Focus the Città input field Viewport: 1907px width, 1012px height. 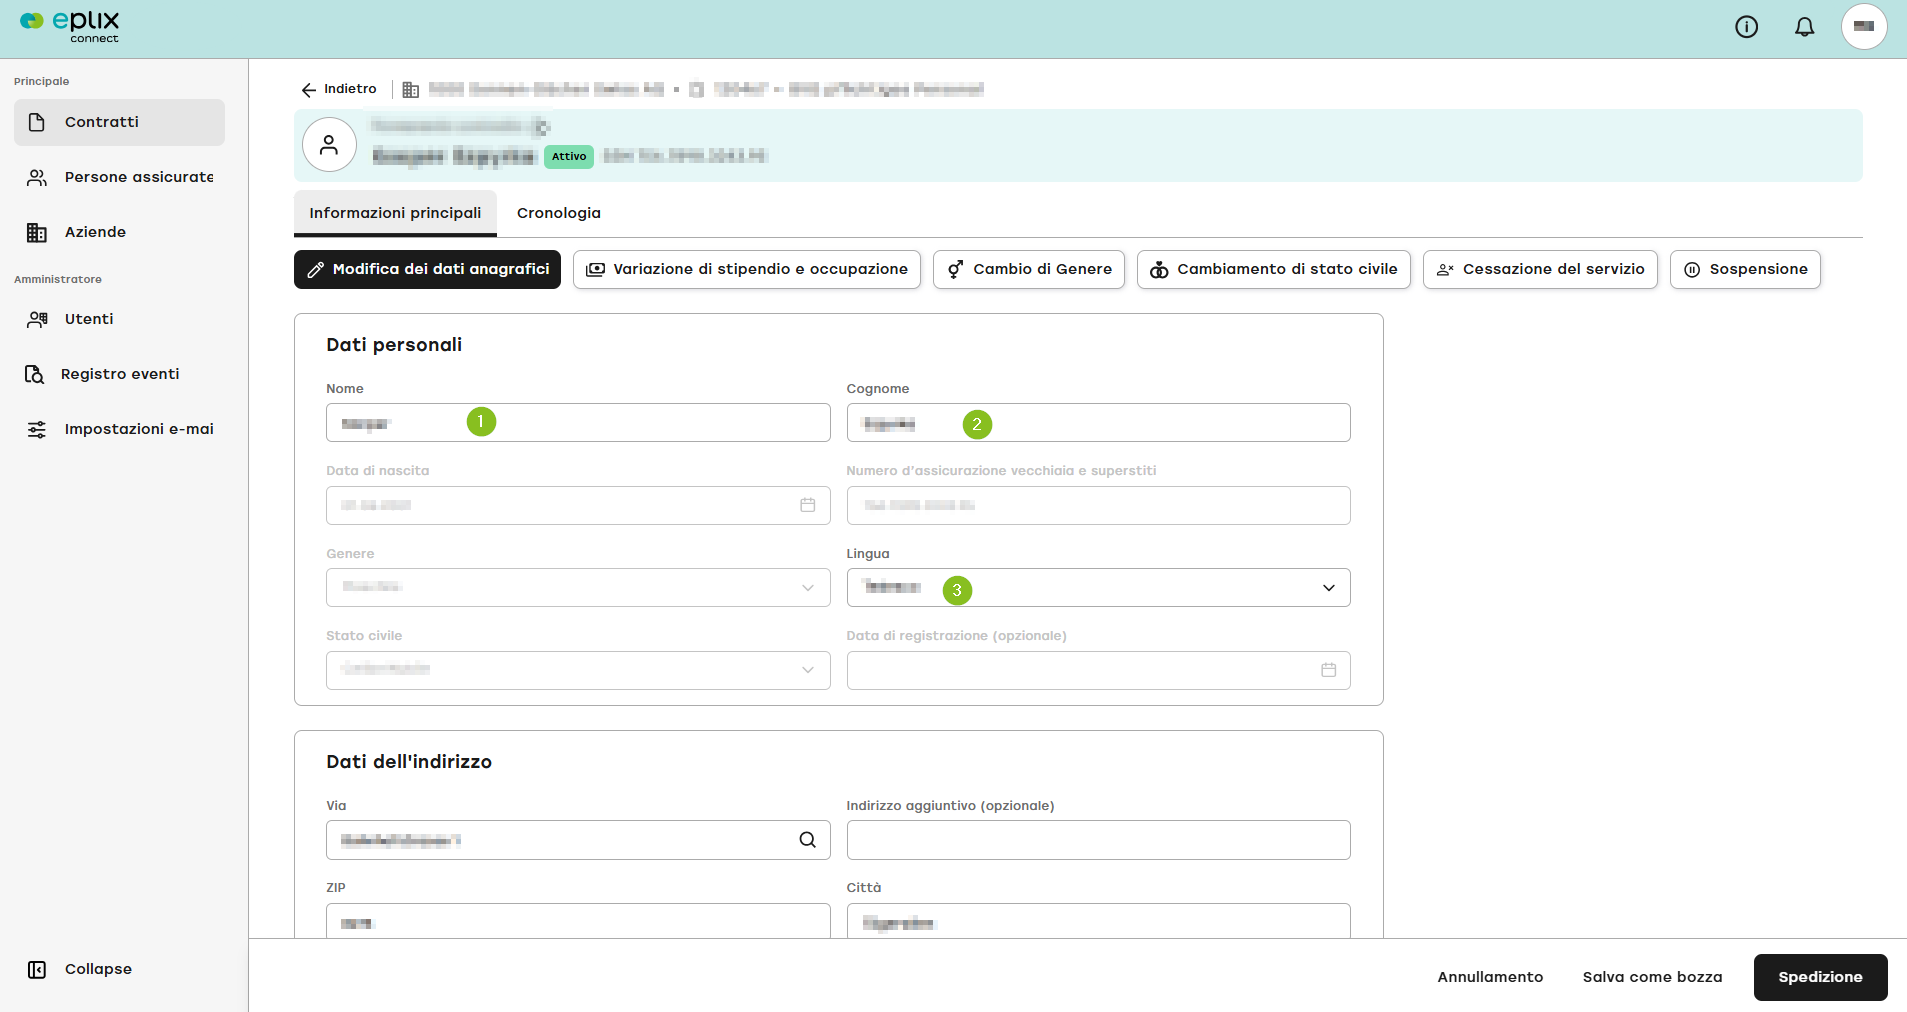1098,921
